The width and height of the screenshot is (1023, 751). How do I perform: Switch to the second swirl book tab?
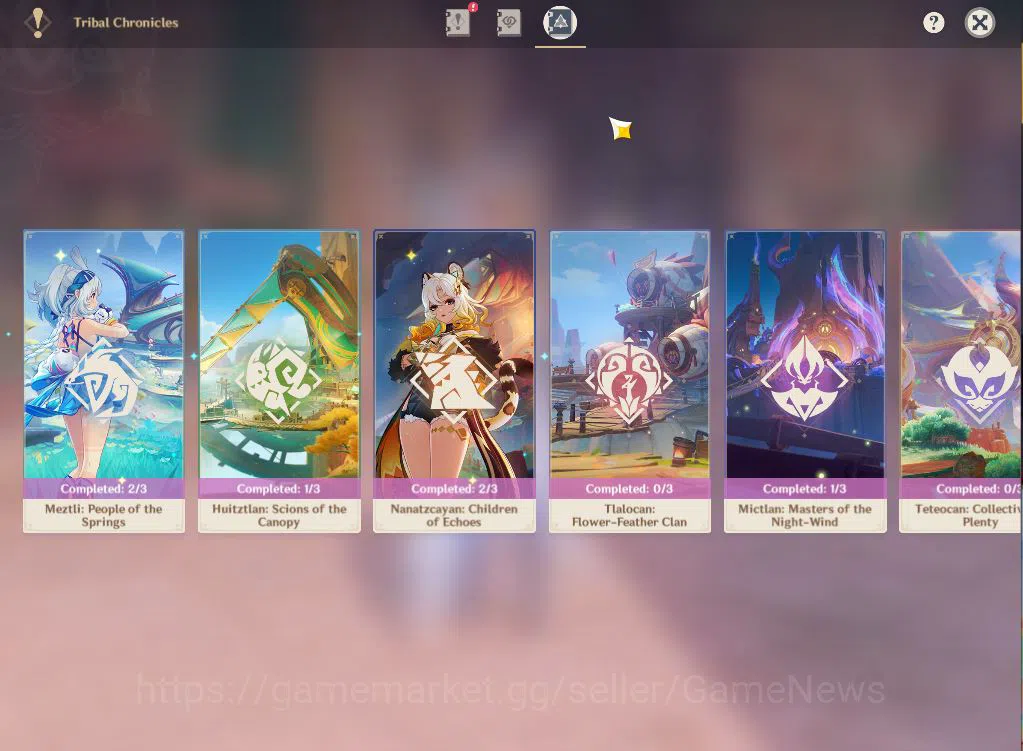(x=509, y=22)
